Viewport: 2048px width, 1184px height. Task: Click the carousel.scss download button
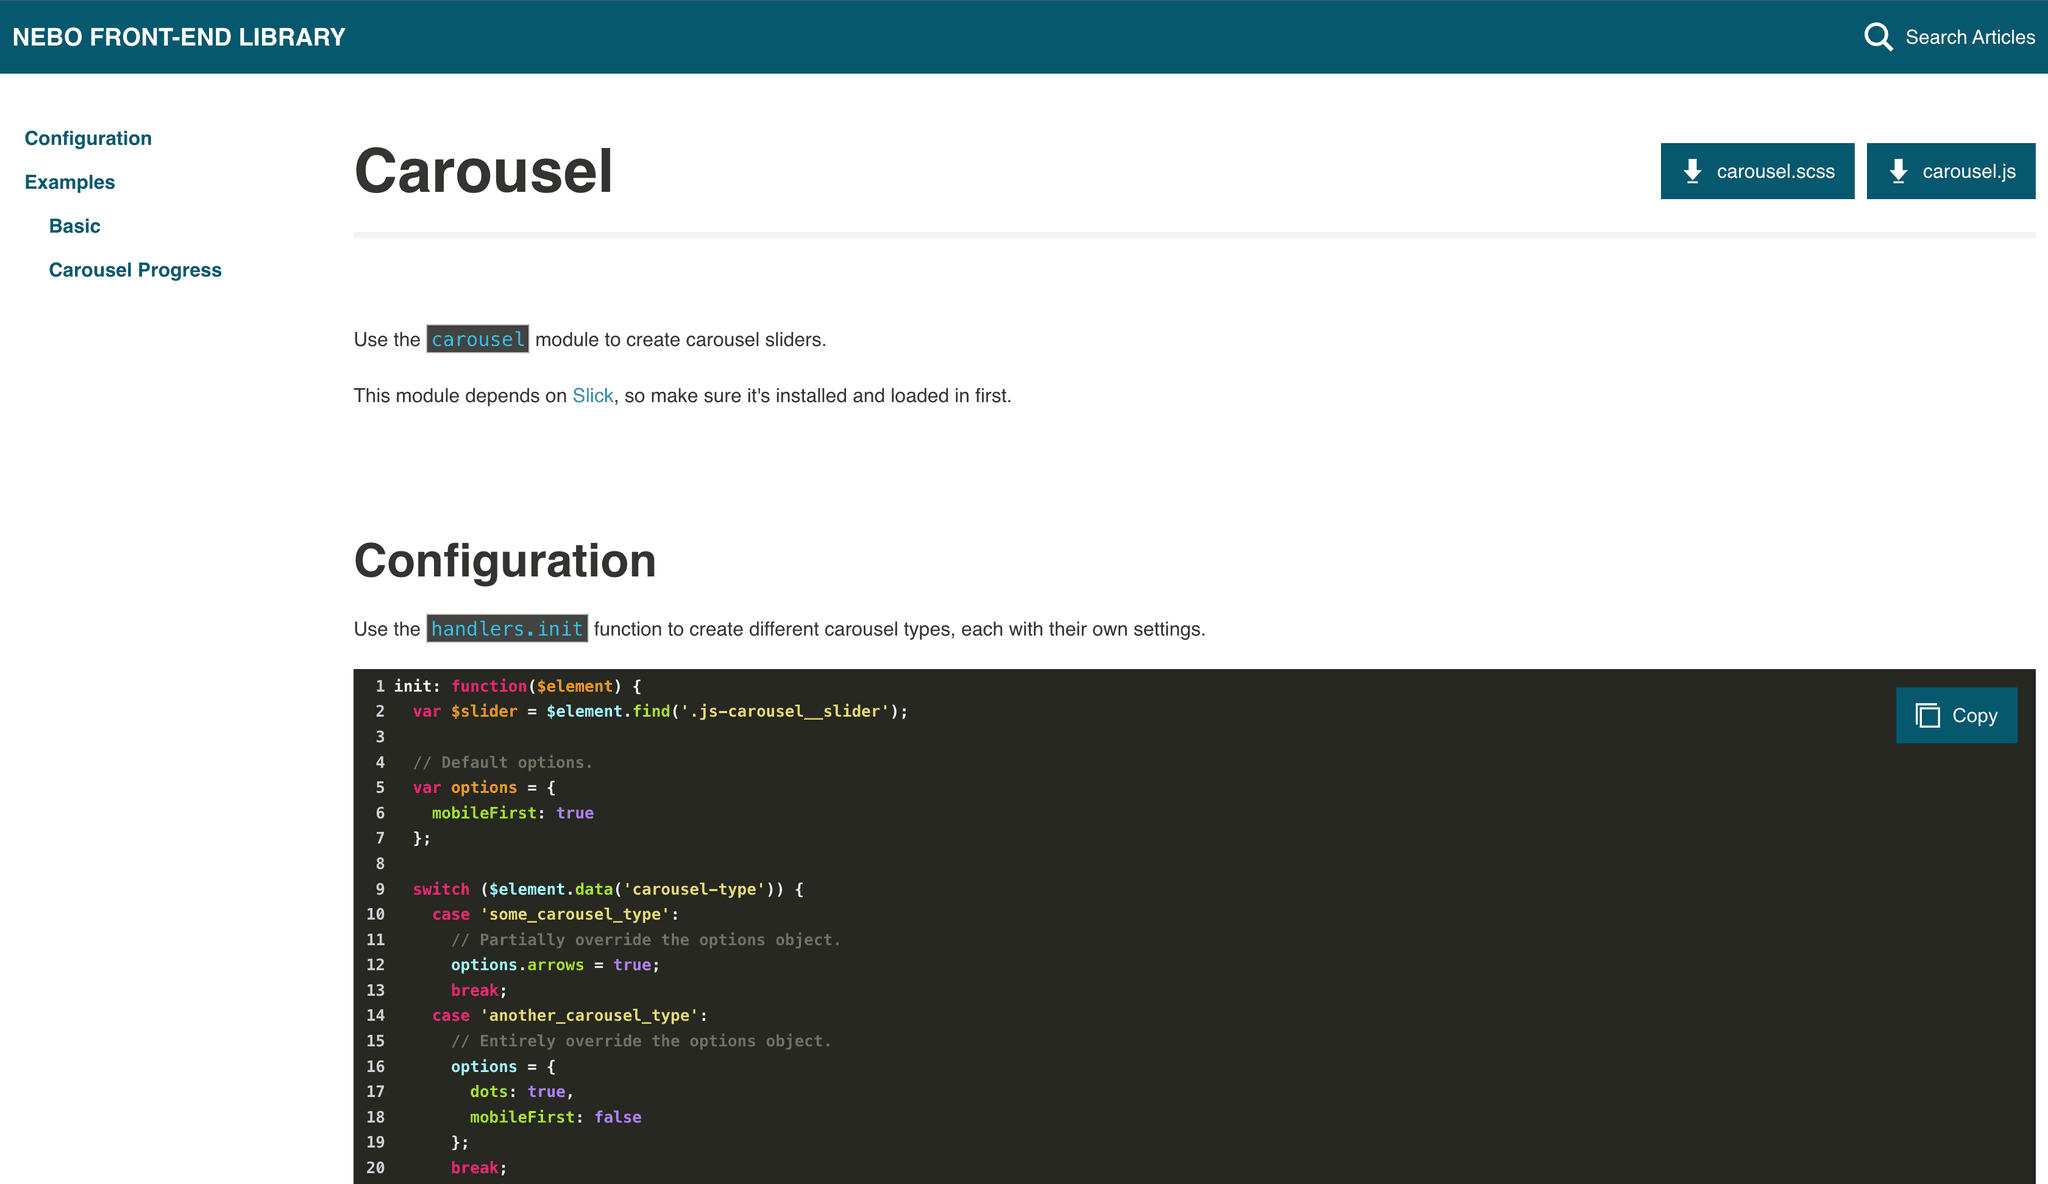tap(1756, 171)
